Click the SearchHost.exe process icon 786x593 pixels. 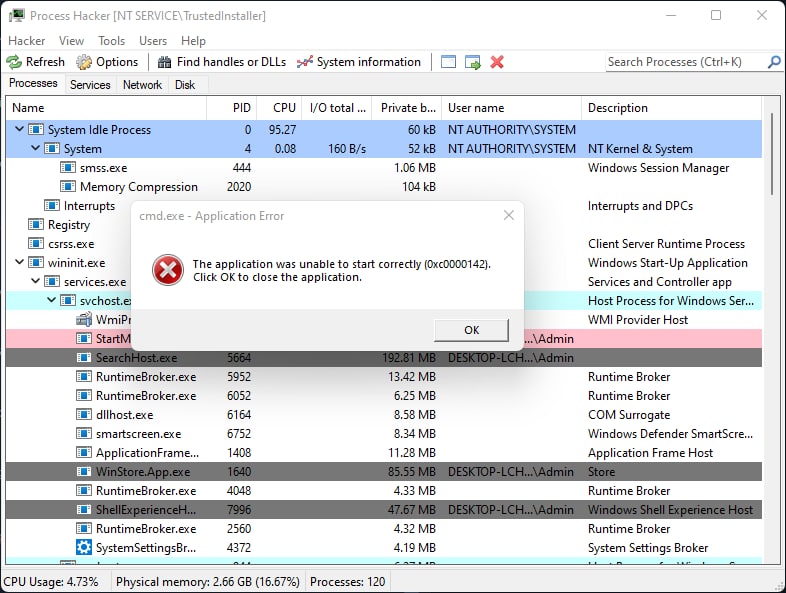click(x=84, y=357)
